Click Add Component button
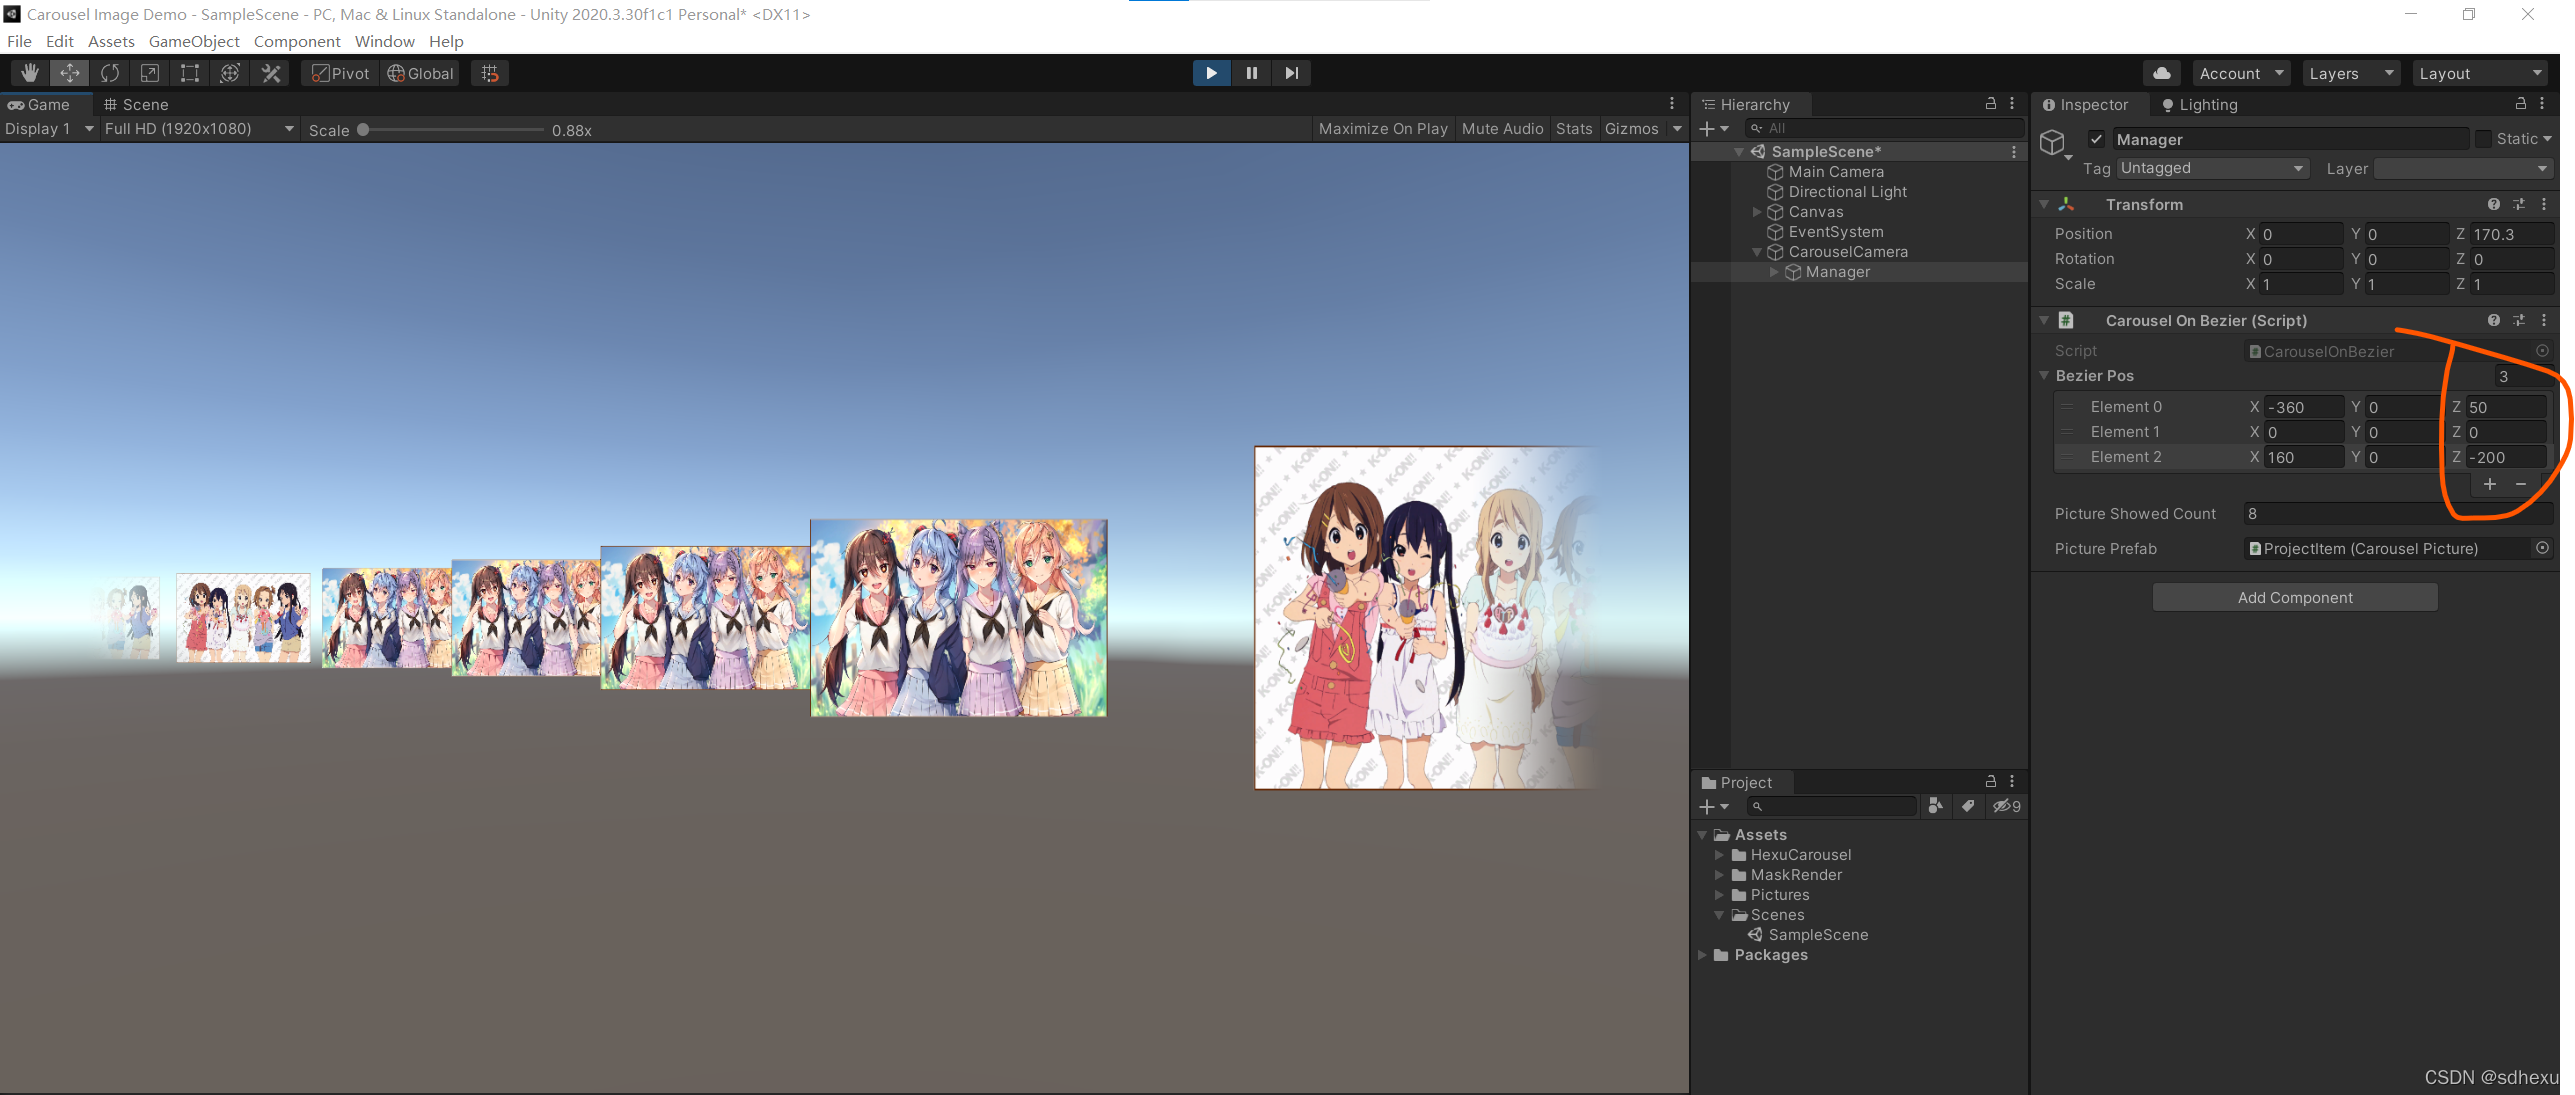 [x=2294, y=597]
